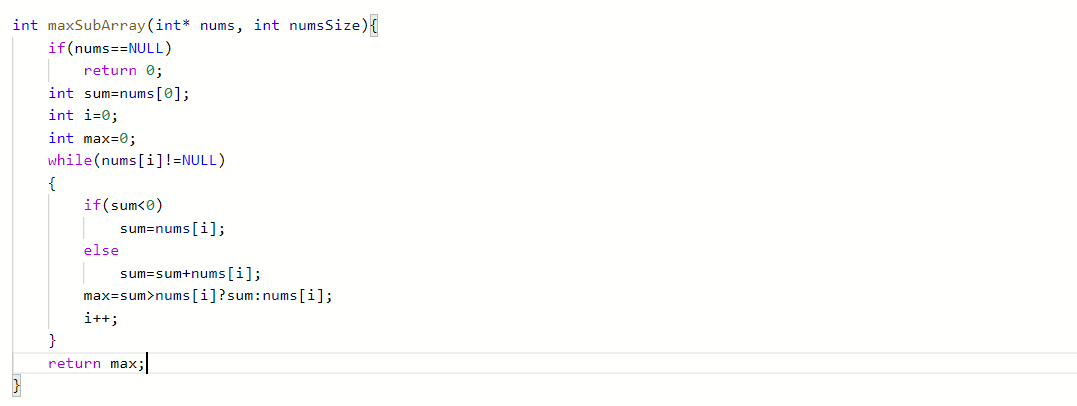Click the else keyword
This screenshot has width=1077, height=406.
(101, 251)
